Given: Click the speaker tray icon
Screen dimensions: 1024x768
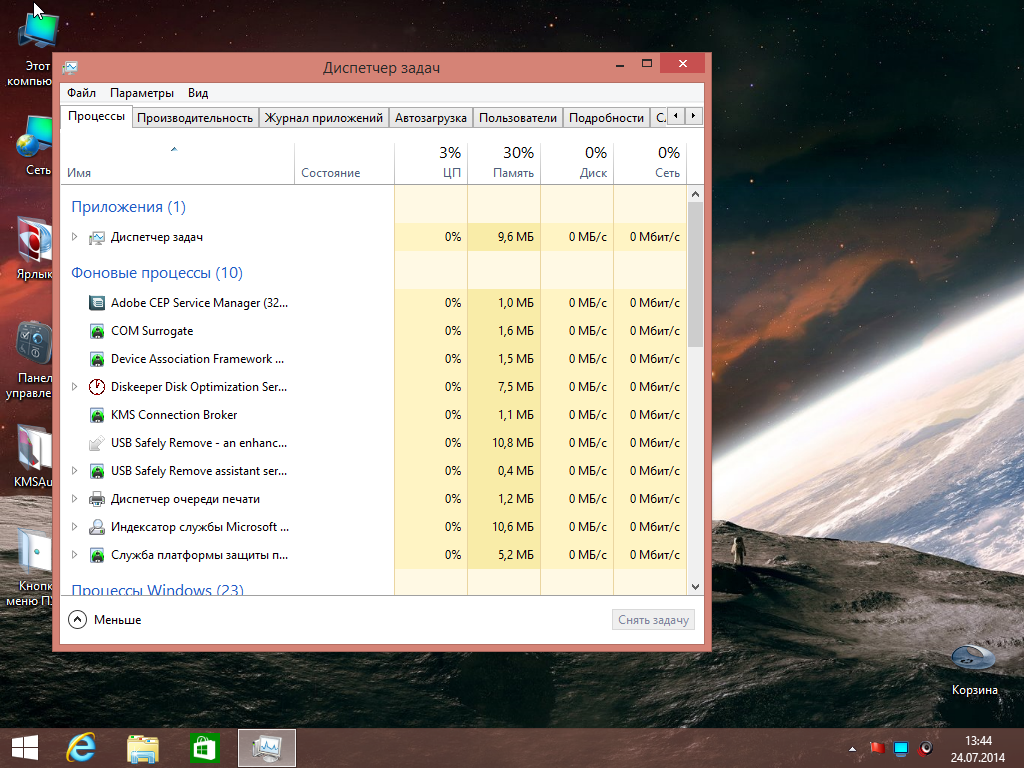Looking at the screenshot, I should 925,748.
